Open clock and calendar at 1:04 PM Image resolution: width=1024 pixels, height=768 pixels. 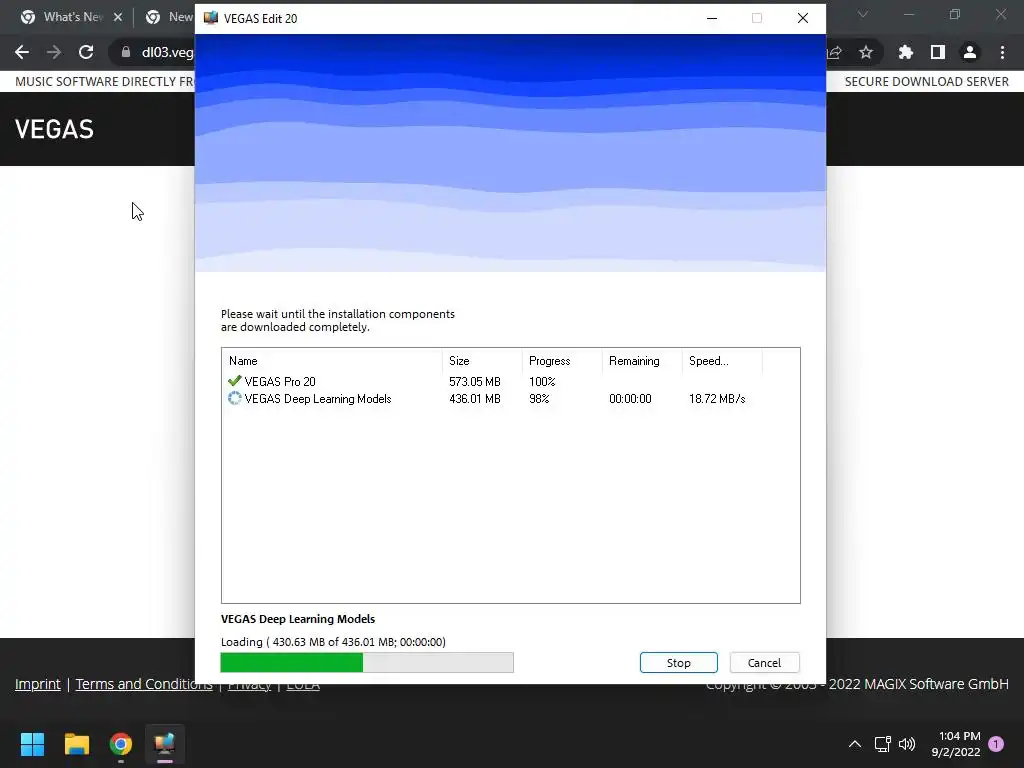(x=956, y=744)
